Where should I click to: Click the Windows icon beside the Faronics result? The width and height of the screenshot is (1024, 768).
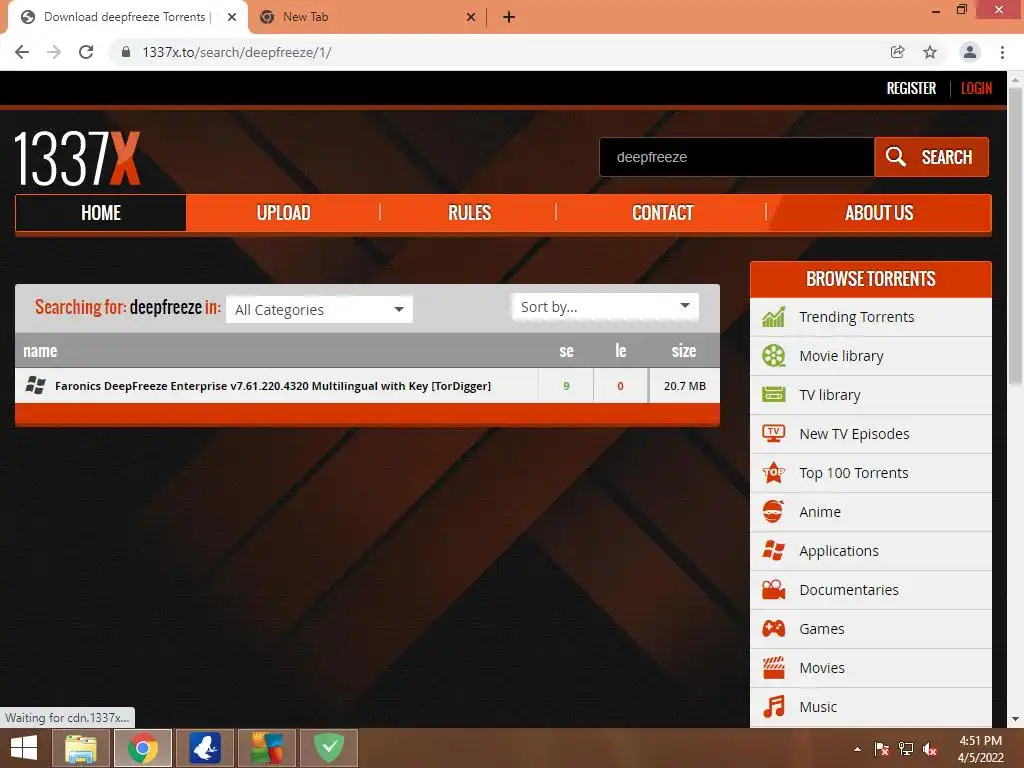(x=35, y=385)
